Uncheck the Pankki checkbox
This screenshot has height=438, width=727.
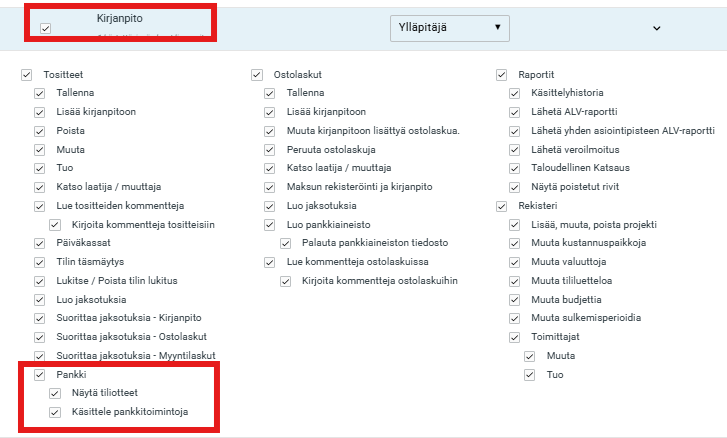[40, 375]
